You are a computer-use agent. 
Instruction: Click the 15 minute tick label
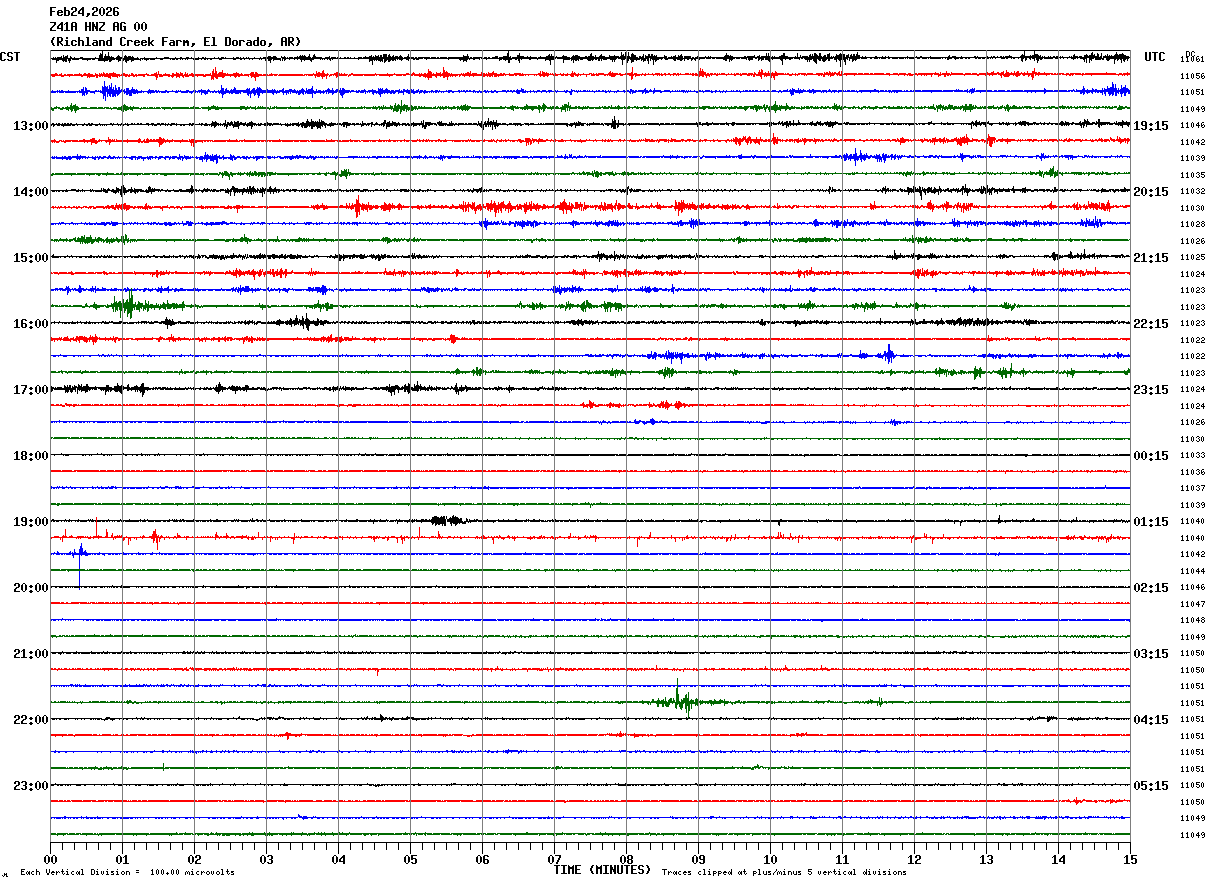(x=1130, y=859)
